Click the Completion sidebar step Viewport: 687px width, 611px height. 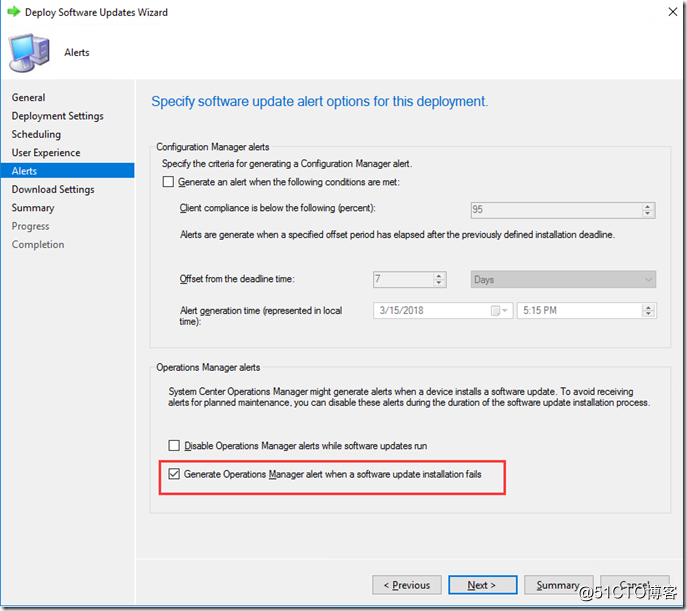pos(38,244)
